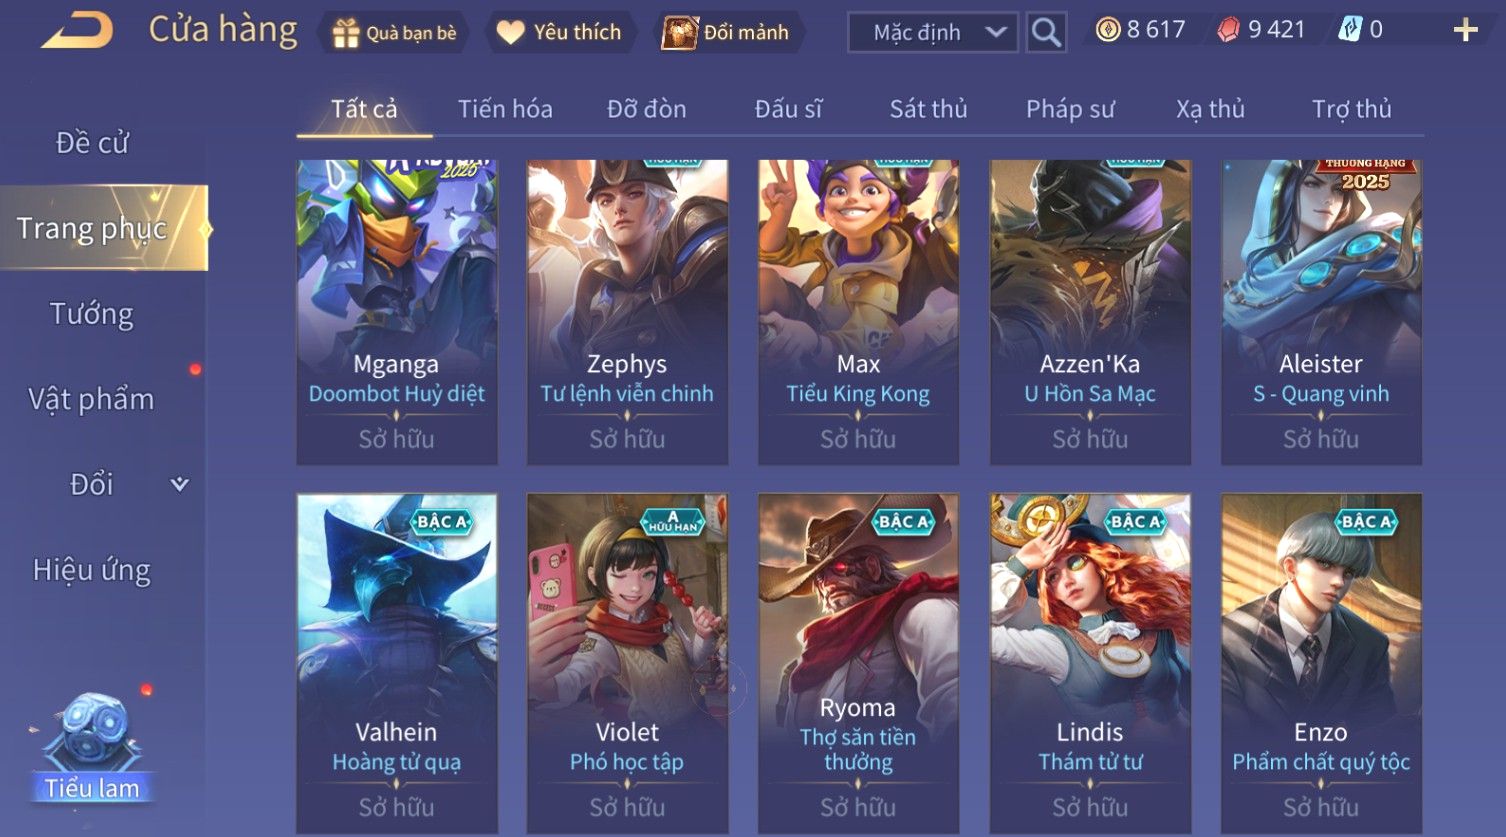This screenshot has width=1506, height=837.
Task: Select Aleister S - Quang vinh skin card
Action: pos(1321,312)
